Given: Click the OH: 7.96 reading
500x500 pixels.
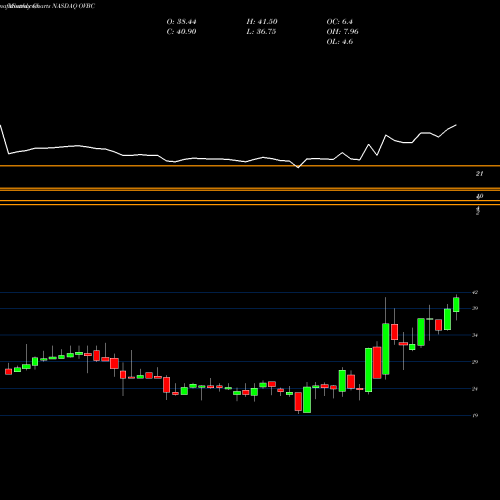Looking at the screenshot, I should (x=342, y=32).
